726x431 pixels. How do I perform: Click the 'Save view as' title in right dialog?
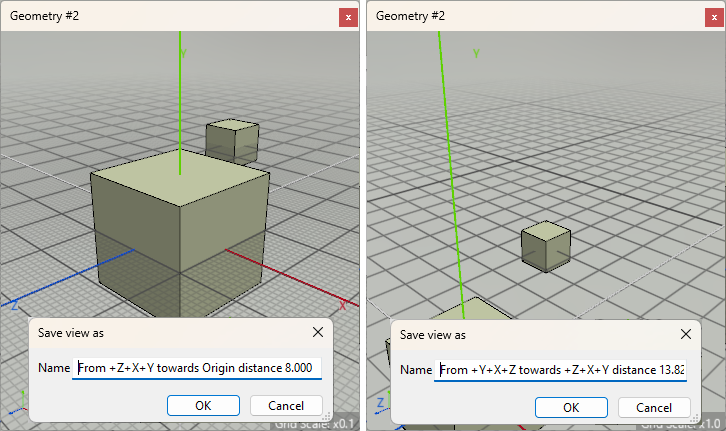pyautogui.click(x=433, y=335)
